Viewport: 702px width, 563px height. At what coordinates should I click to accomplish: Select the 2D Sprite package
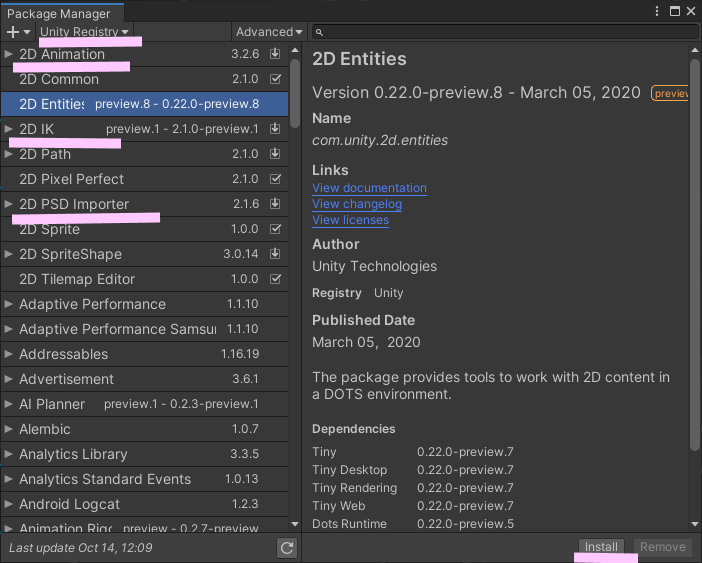pyautogui.click(x=145, y=229)
